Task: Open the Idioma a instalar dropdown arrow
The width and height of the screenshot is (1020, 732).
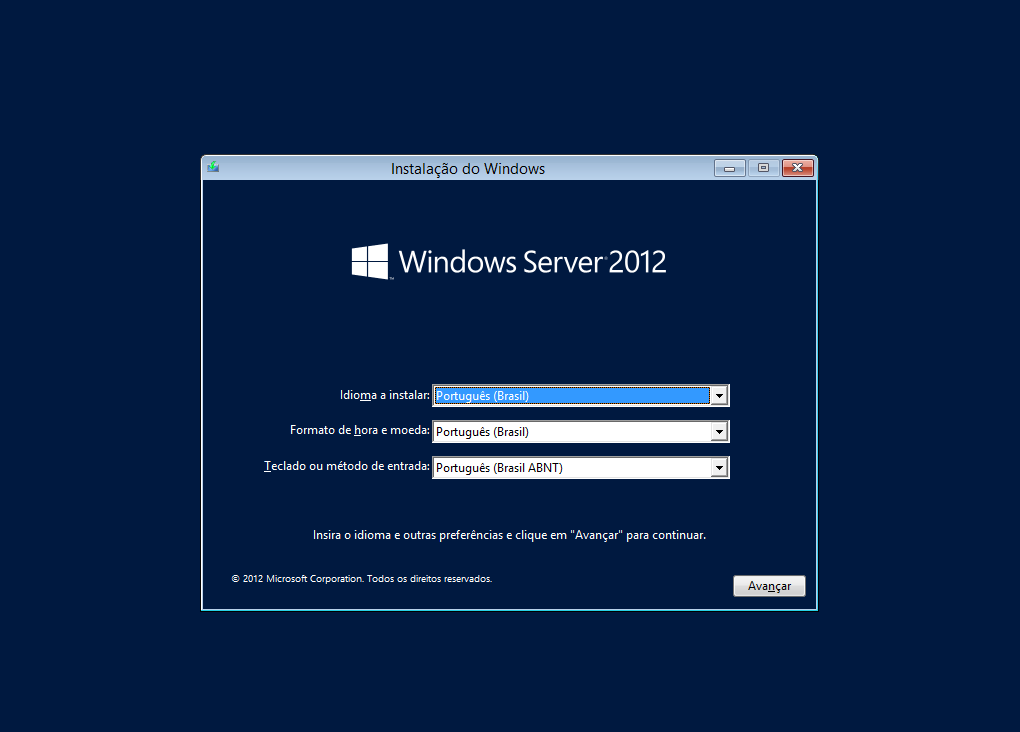Action: click(x=719, y=396)
